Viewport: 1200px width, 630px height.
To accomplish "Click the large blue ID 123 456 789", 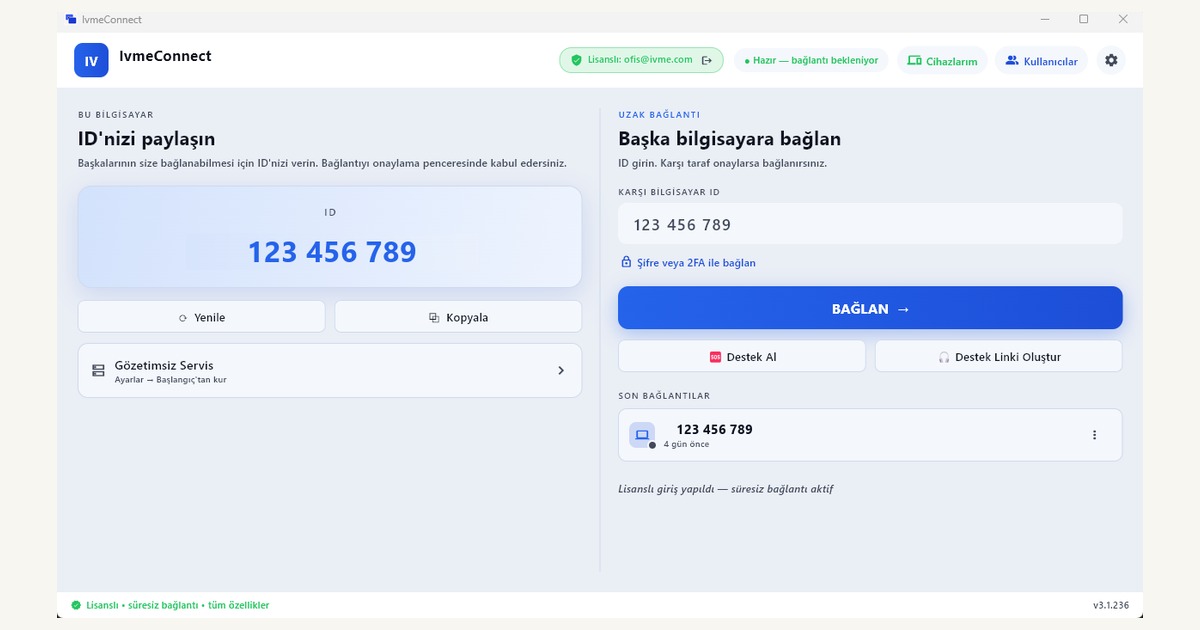I will [x=332, y=252].
